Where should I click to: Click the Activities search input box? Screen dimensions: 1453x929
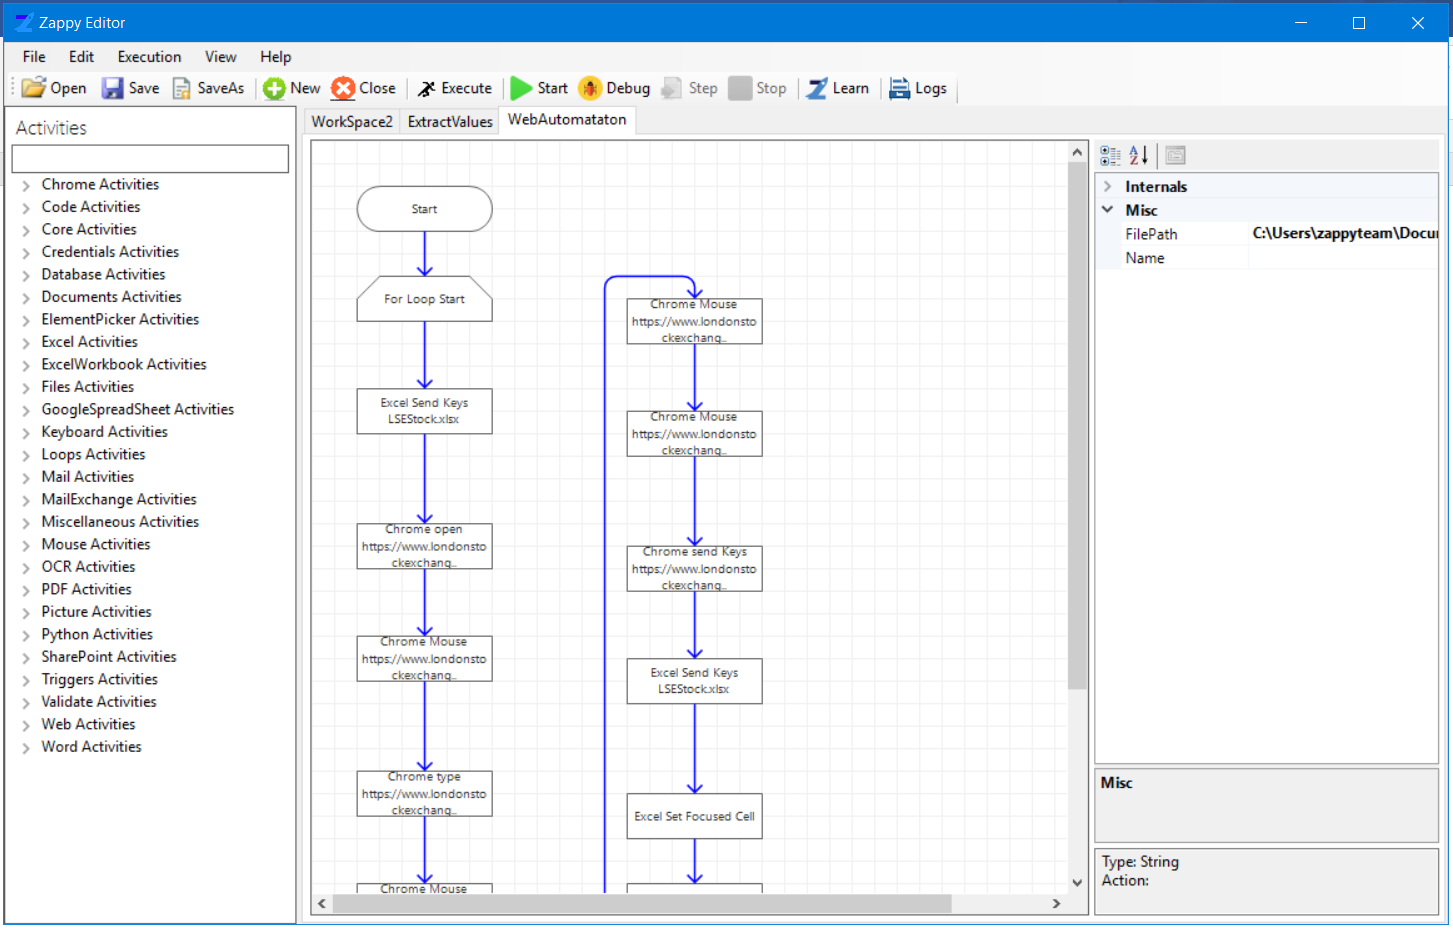coord(150,159)
